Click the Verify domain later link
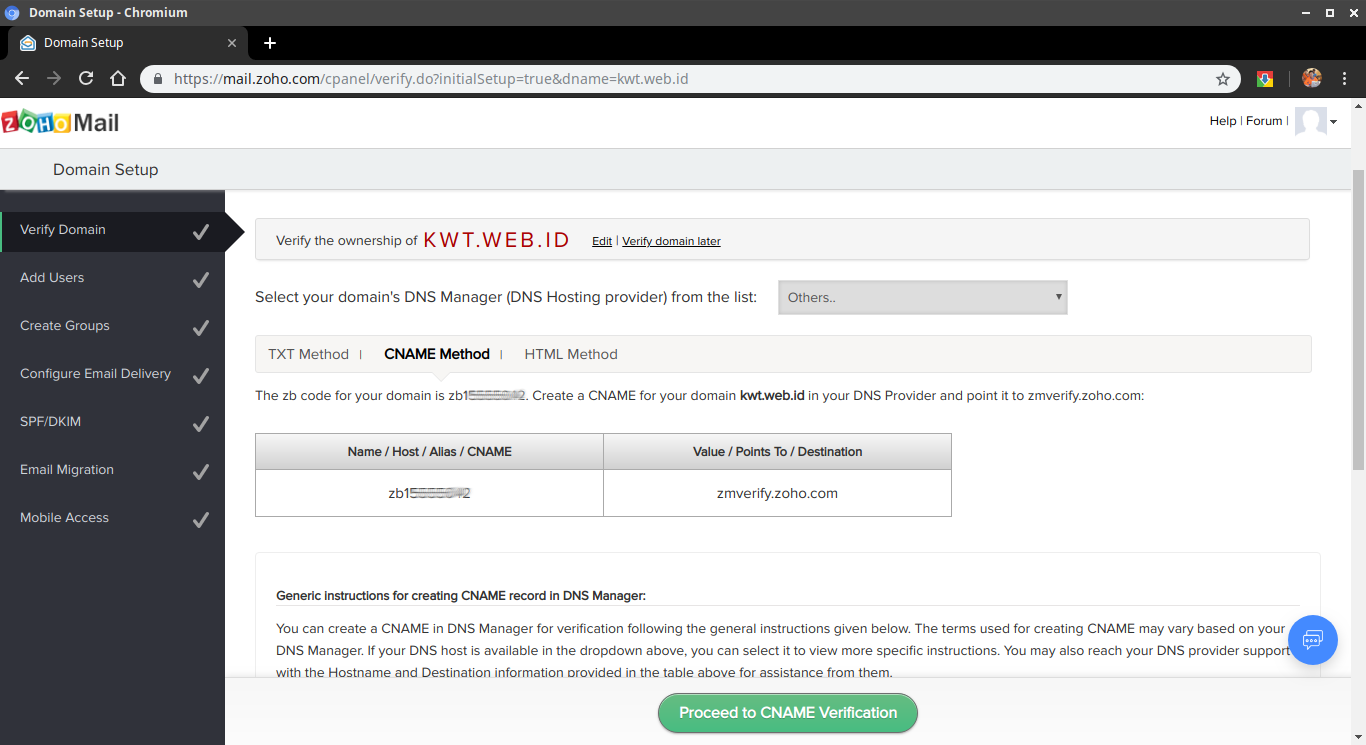1366x745 pixels. 671,241
